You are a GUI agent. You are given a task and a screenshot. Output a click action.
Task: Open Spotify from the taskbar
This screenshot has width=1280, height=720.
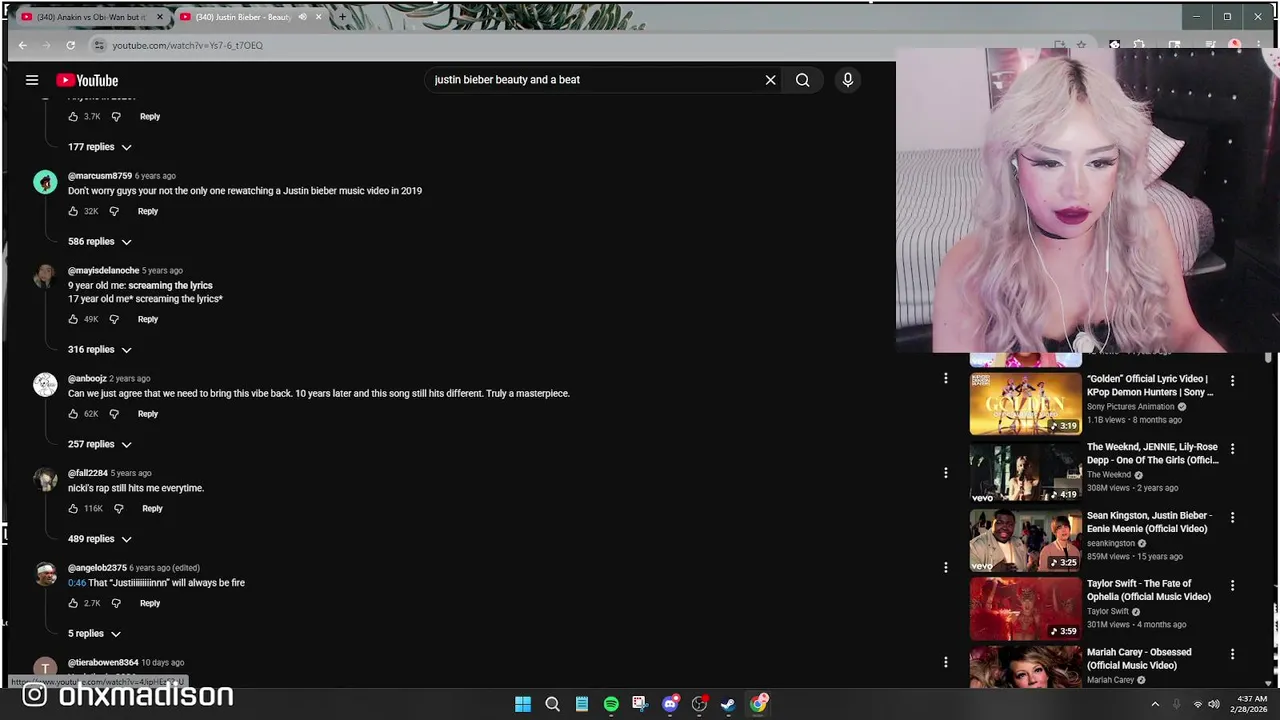coord(611,704)
